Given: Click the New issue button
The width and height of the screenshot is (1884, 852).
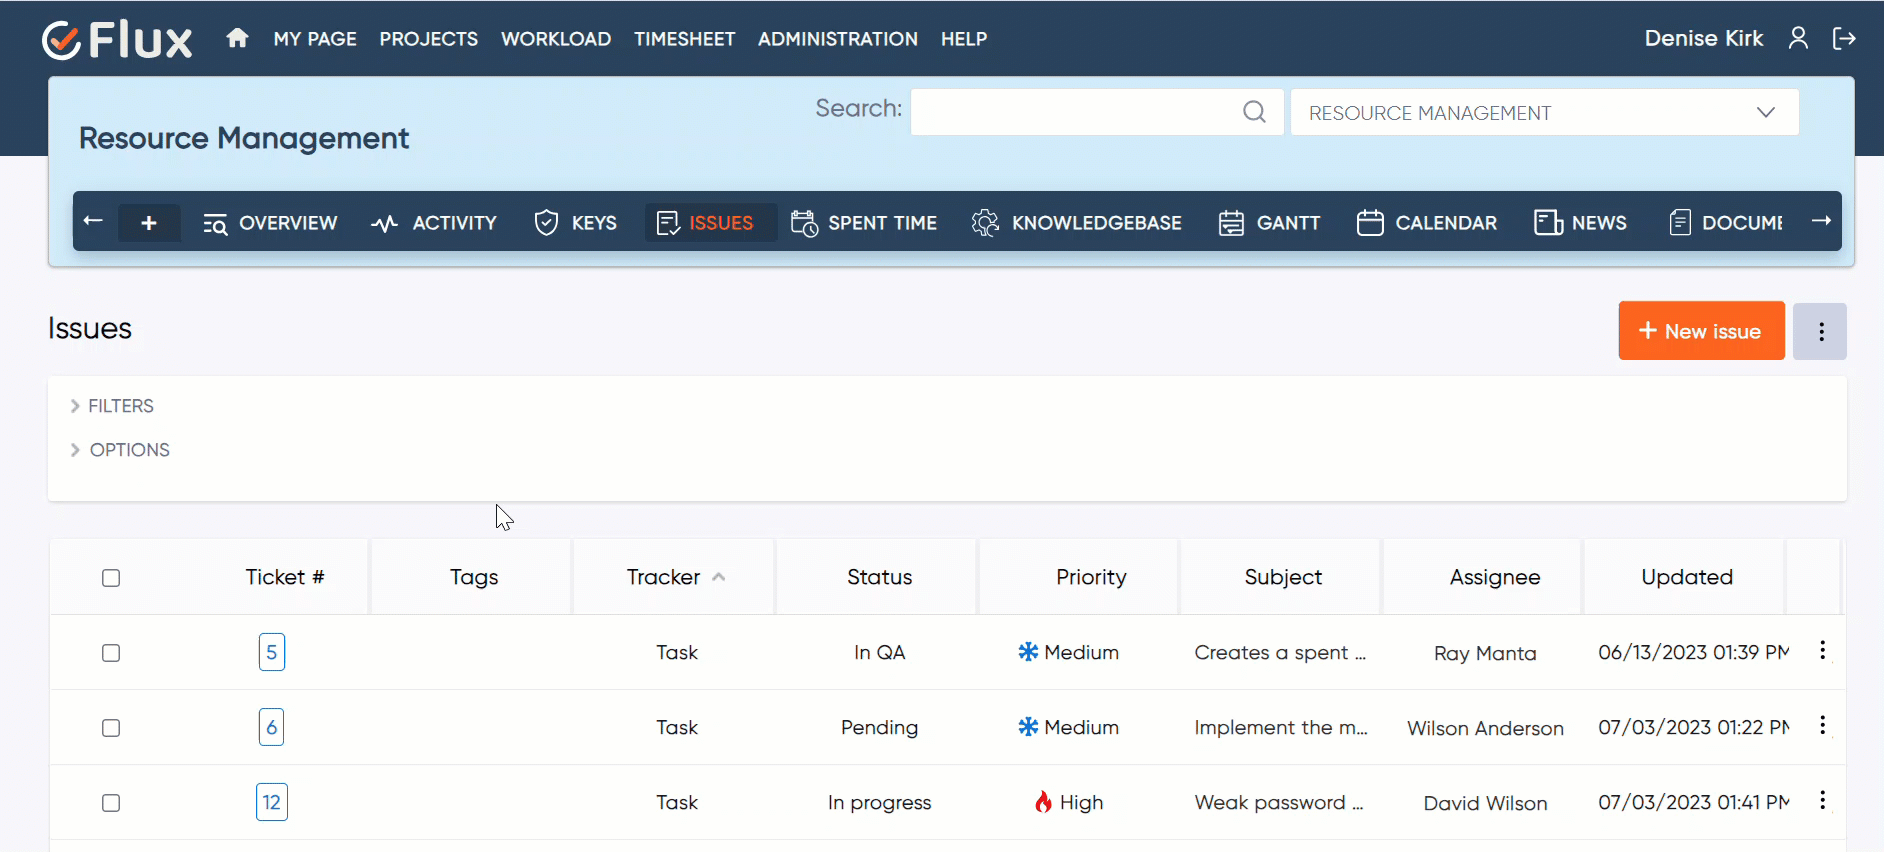Looking at the screenshot, I should 1701,331.
